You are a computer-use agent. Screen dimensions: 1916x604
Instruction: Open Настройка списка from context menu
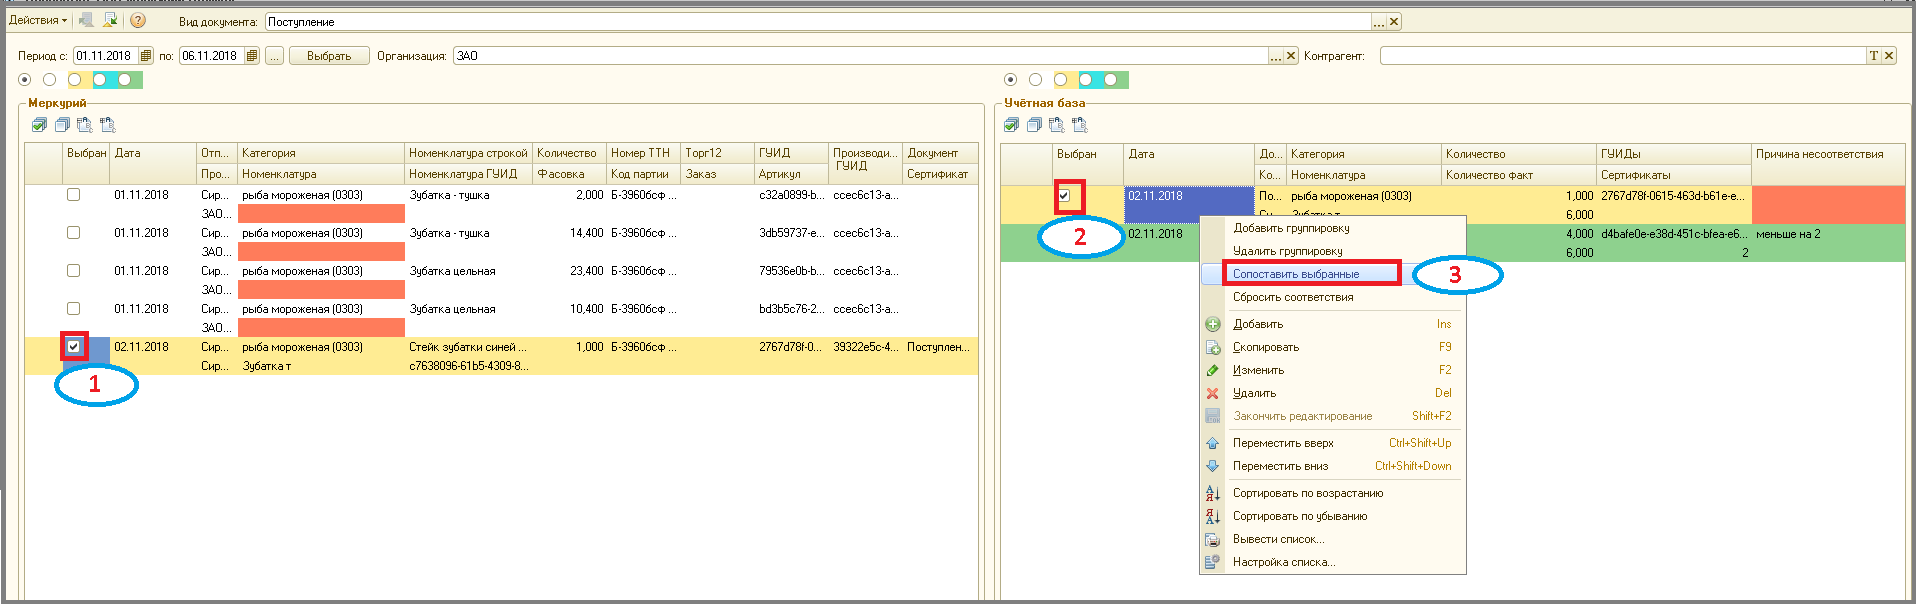[x=1332, y=562]
